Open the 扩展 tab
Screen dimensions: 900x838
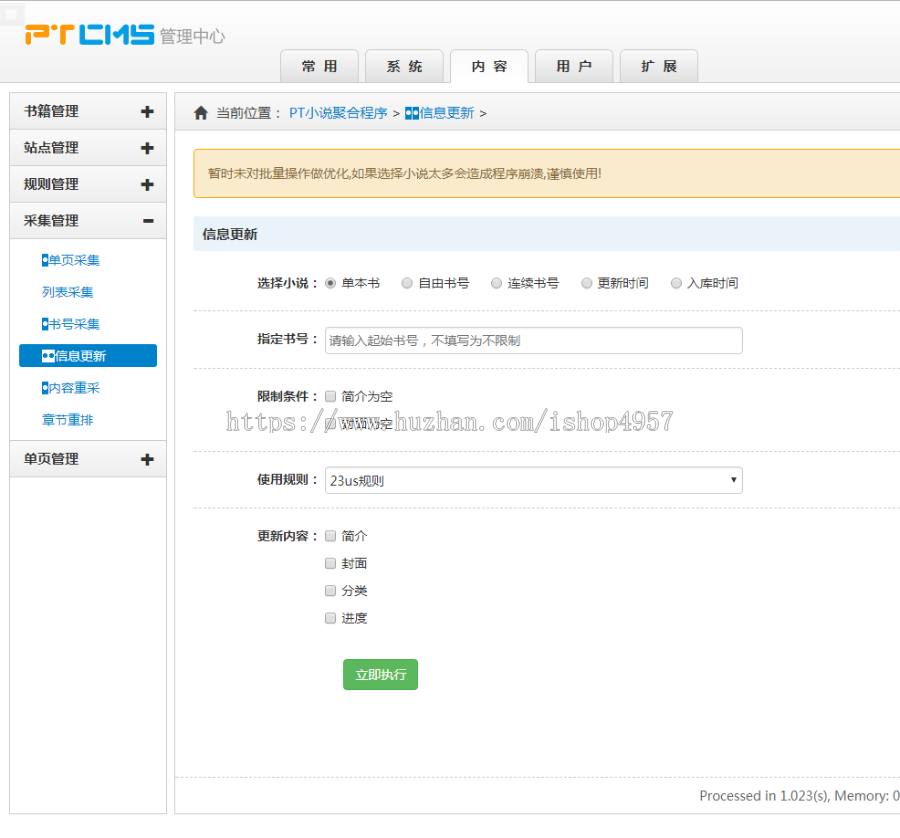click(x=659, y=67)
